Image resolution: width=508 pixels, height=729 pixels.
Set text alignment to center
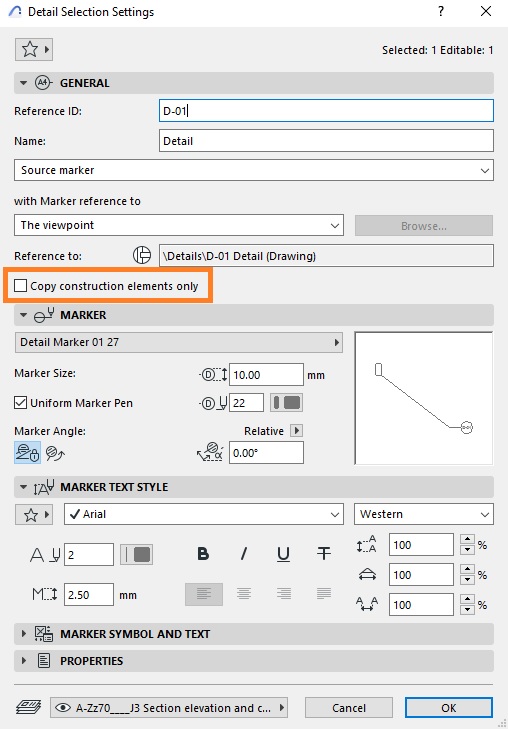click(244, 594)
